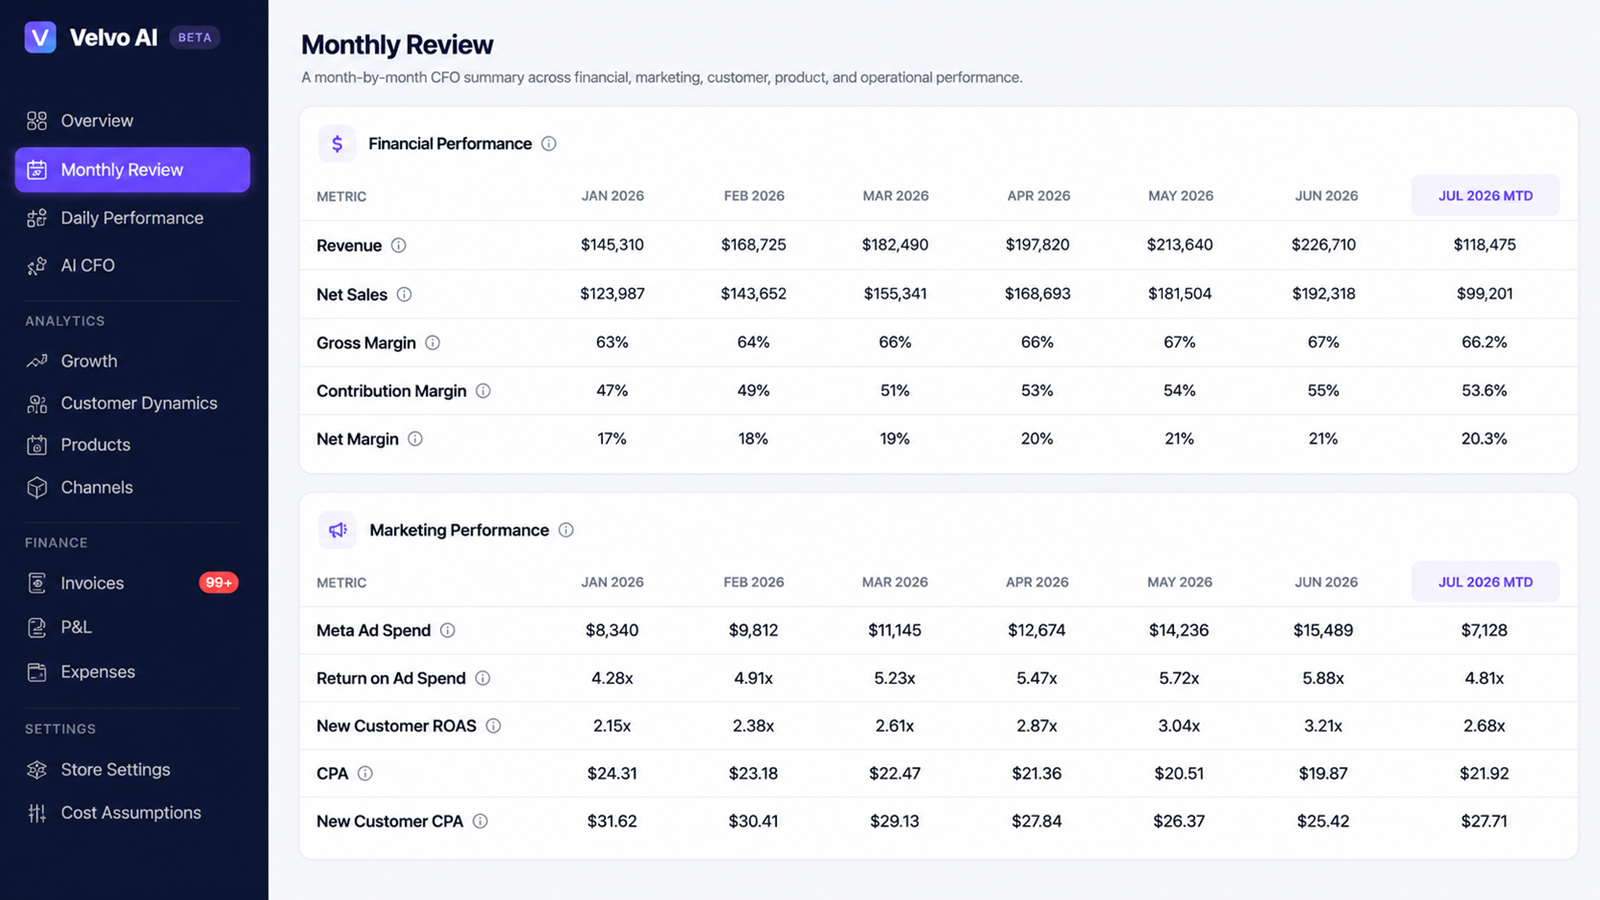Screen dimensions: 1600x900
Task: Go to Daily Performance in sidebar
Action: pyautogui.click(x=132, y=218)
